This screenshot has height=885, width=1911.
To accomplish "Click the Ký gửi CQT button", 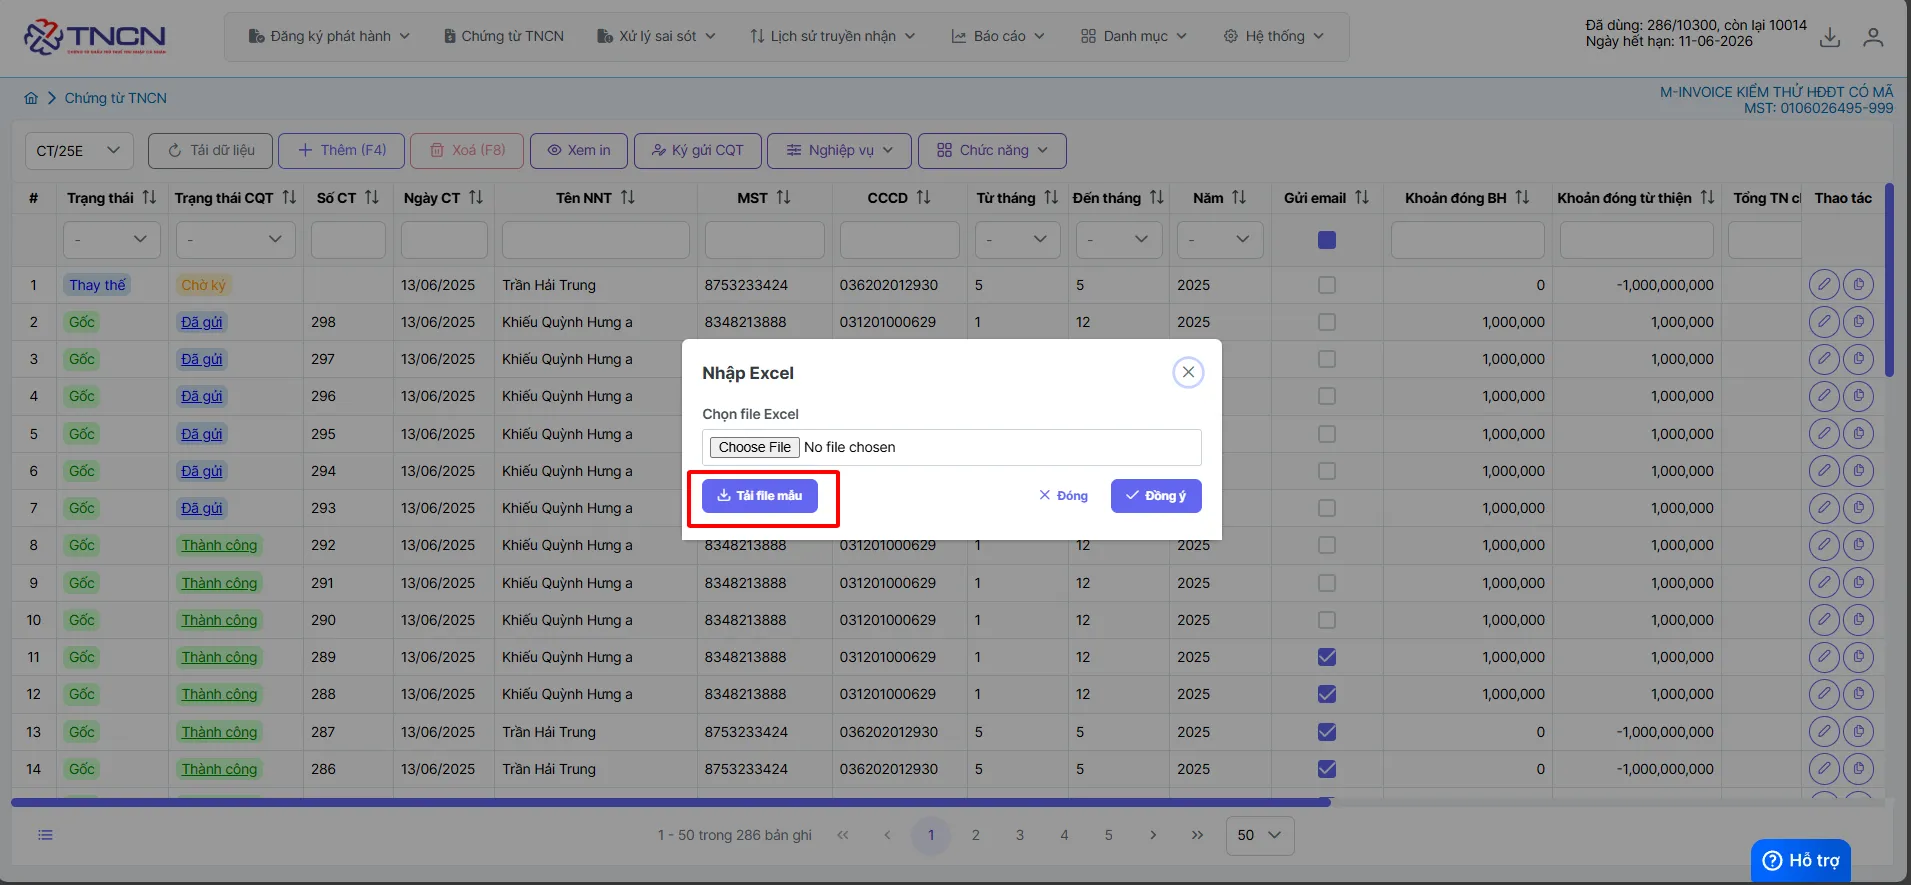I will point(697,151).
